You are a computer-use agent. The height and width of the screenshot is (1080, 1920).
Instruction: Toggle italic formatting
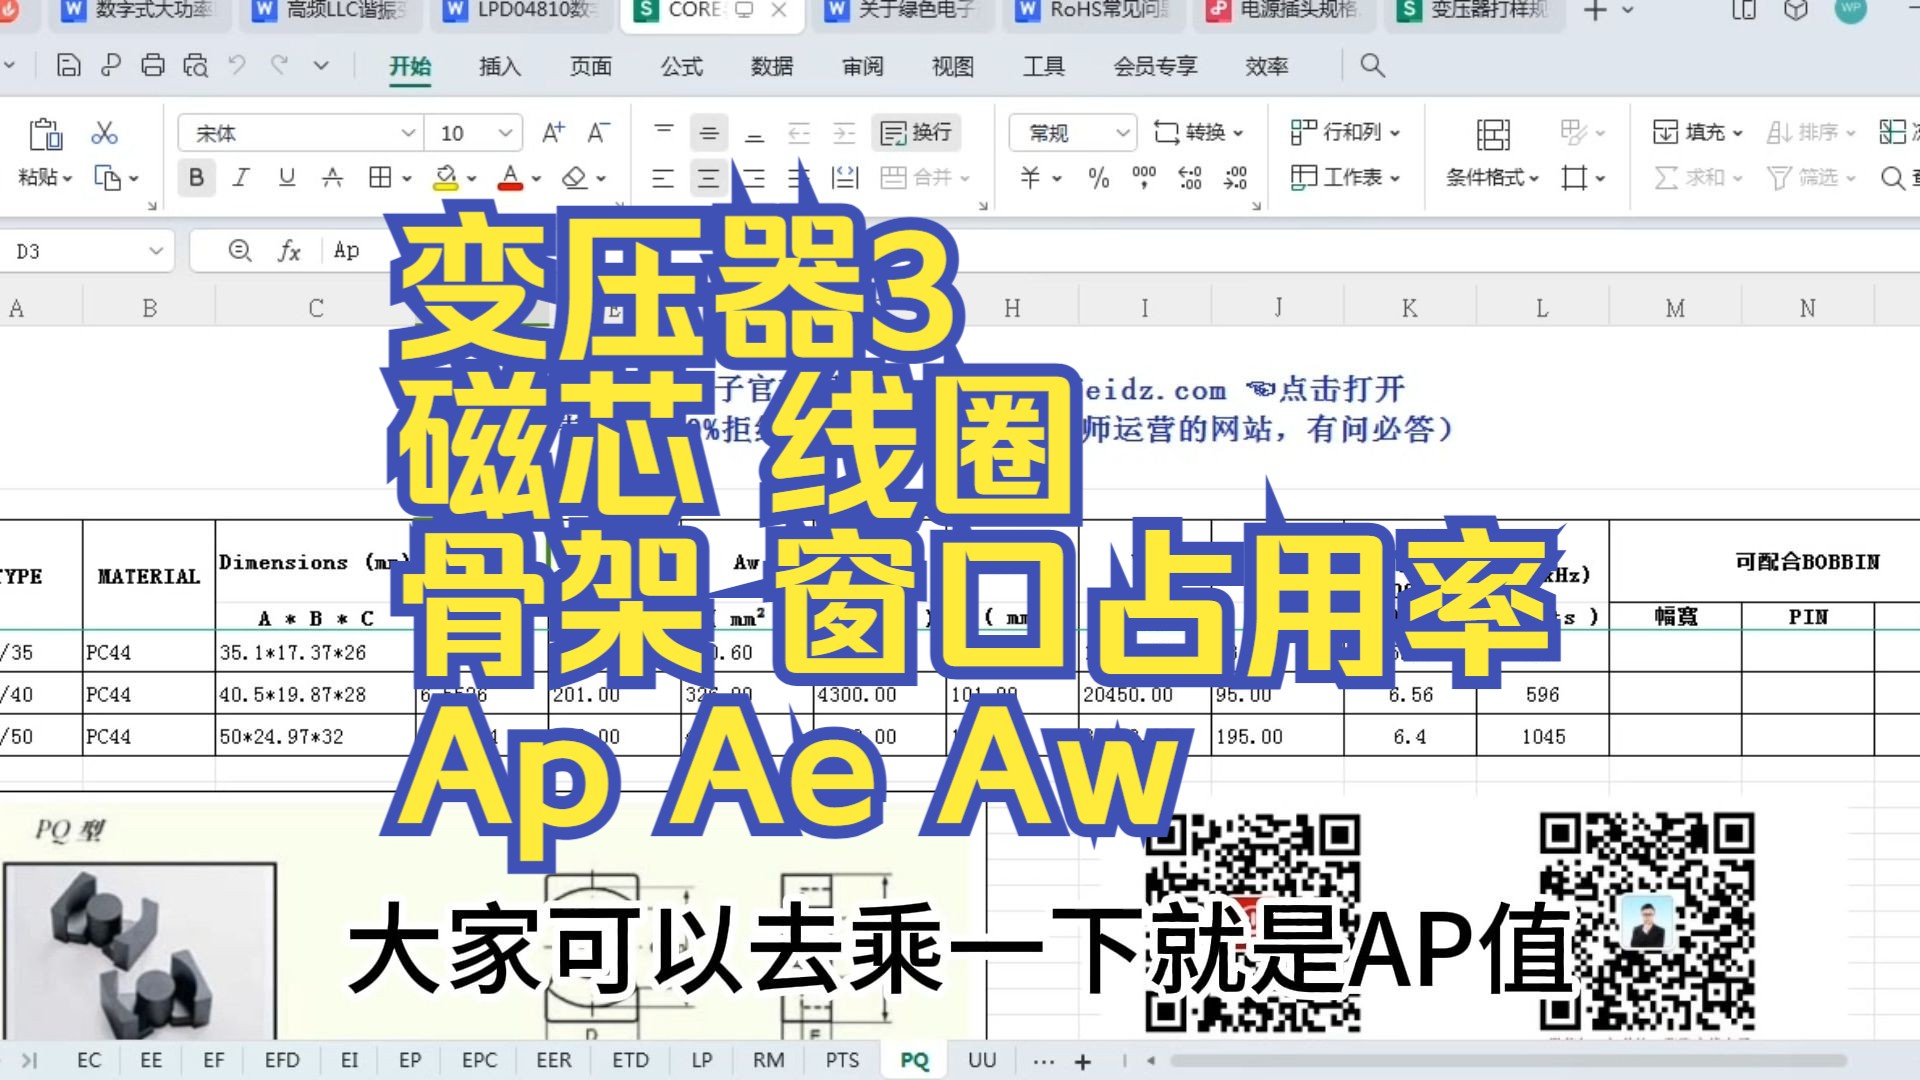240,178
